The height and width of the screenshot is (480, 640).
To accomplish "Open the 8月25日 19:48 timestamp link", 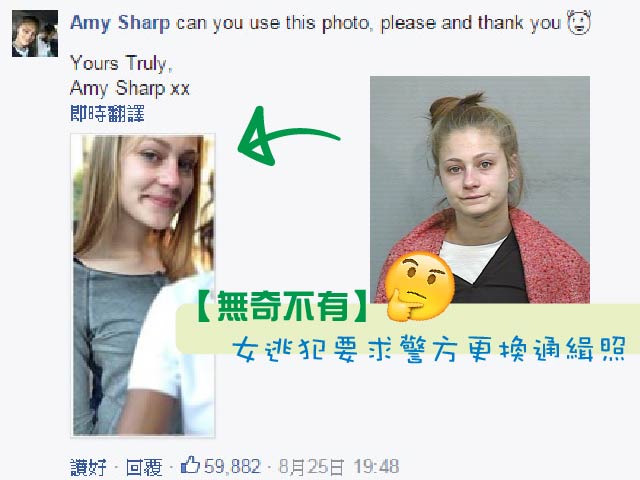I will pyautogui.click(x=339, y=467).
